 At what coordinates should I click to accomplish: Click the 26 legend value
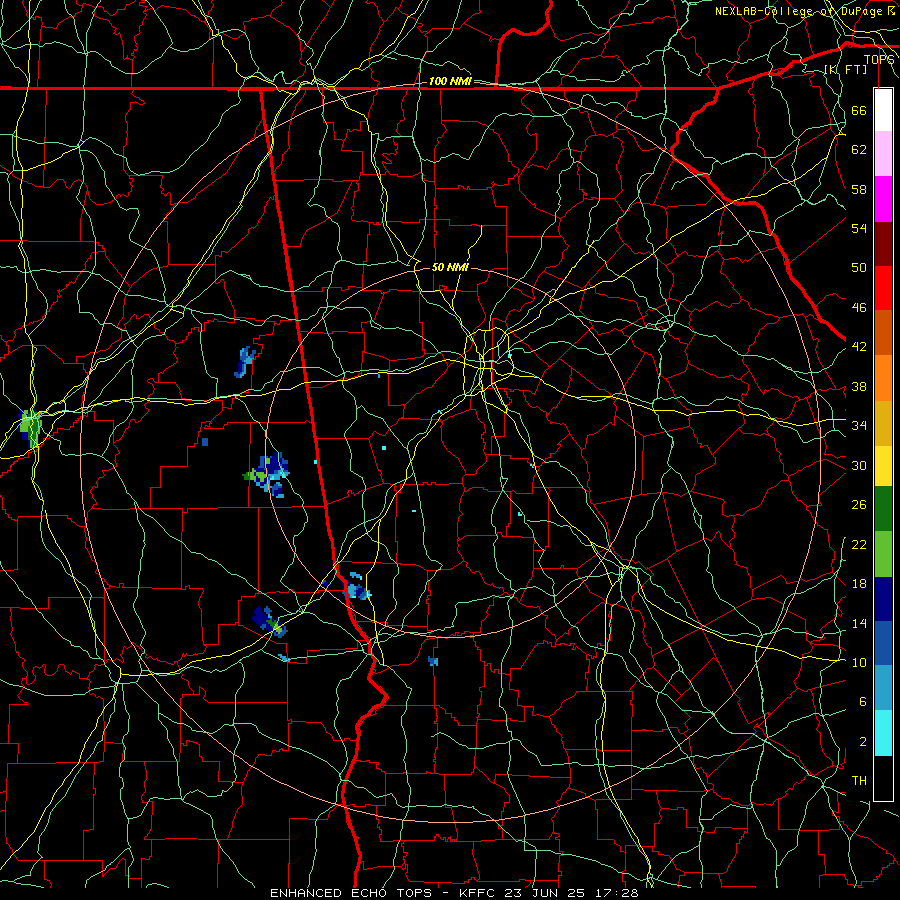coord(859,505)
